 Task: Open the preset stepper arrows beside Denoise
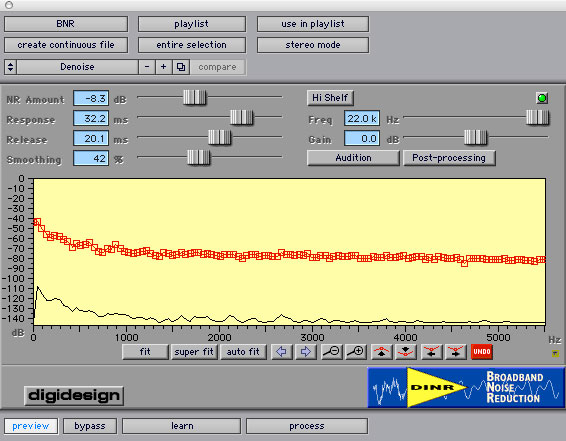(x=10, y=67)
